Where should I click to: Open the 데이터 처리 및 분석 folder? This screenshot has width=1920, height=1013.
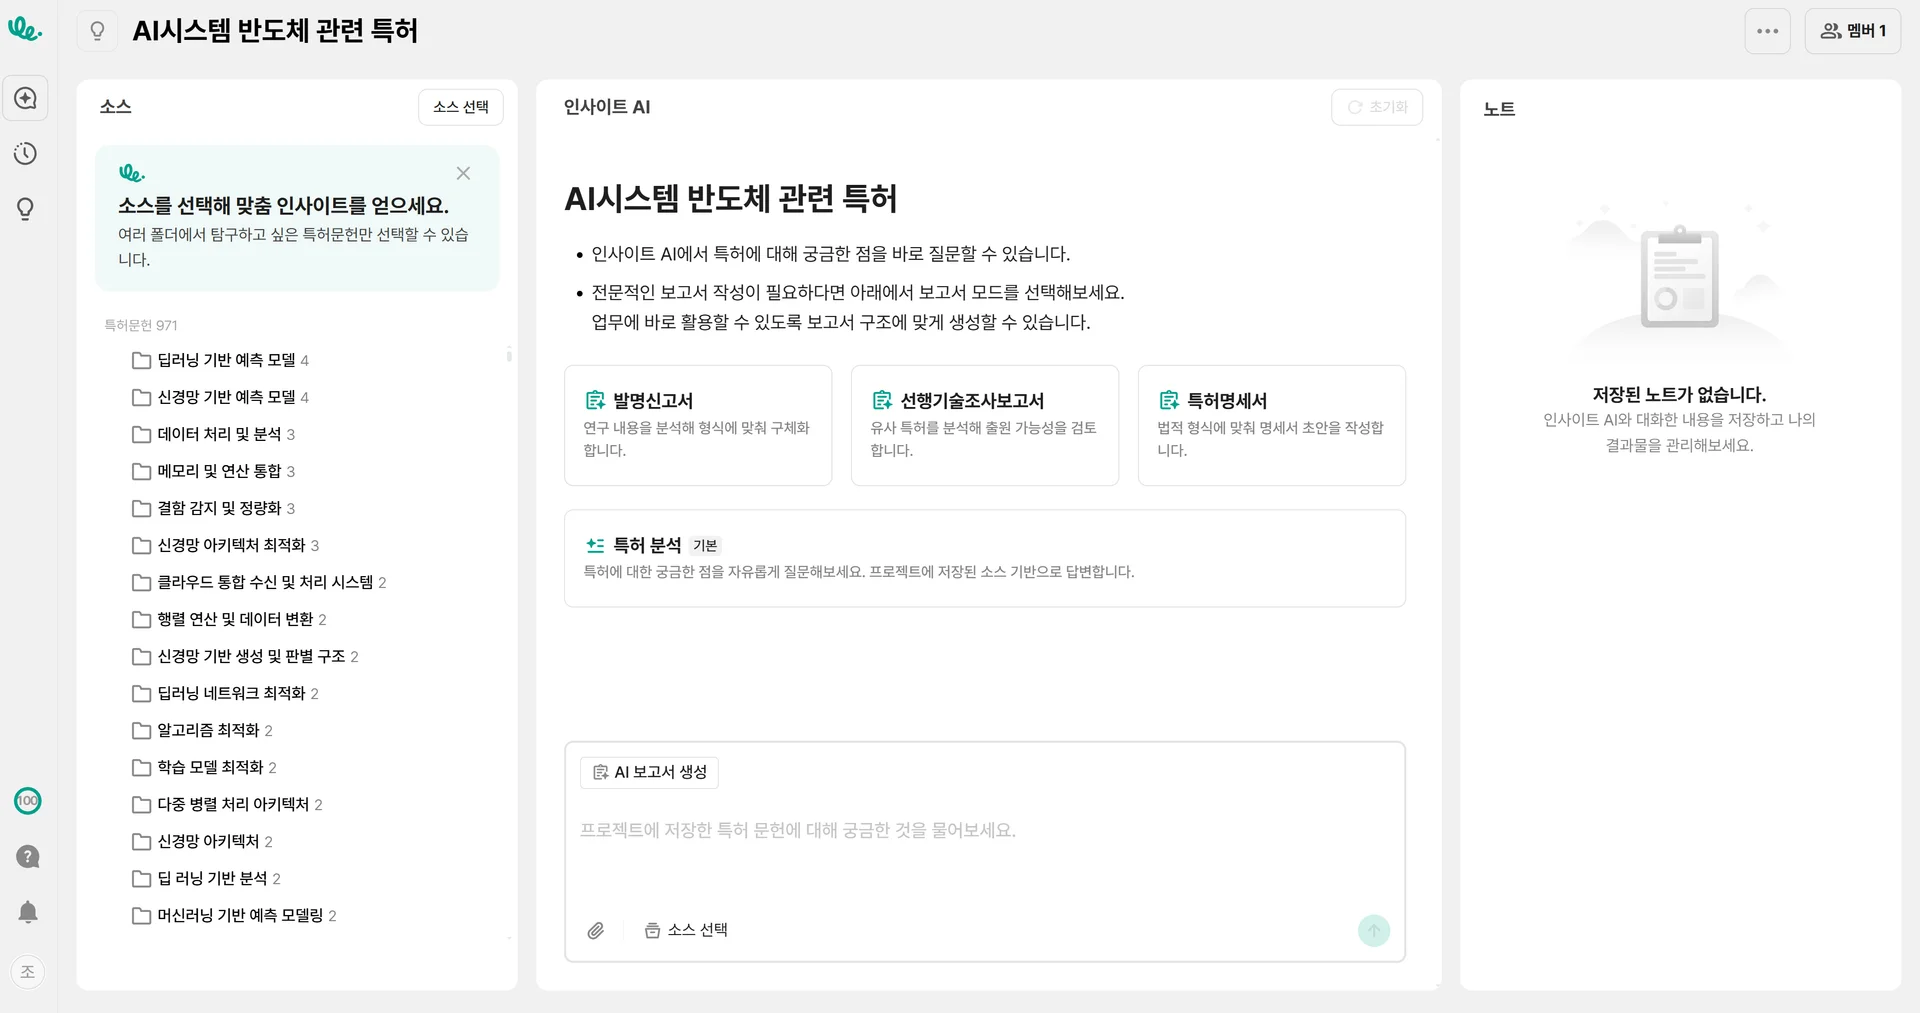(220, 434)
